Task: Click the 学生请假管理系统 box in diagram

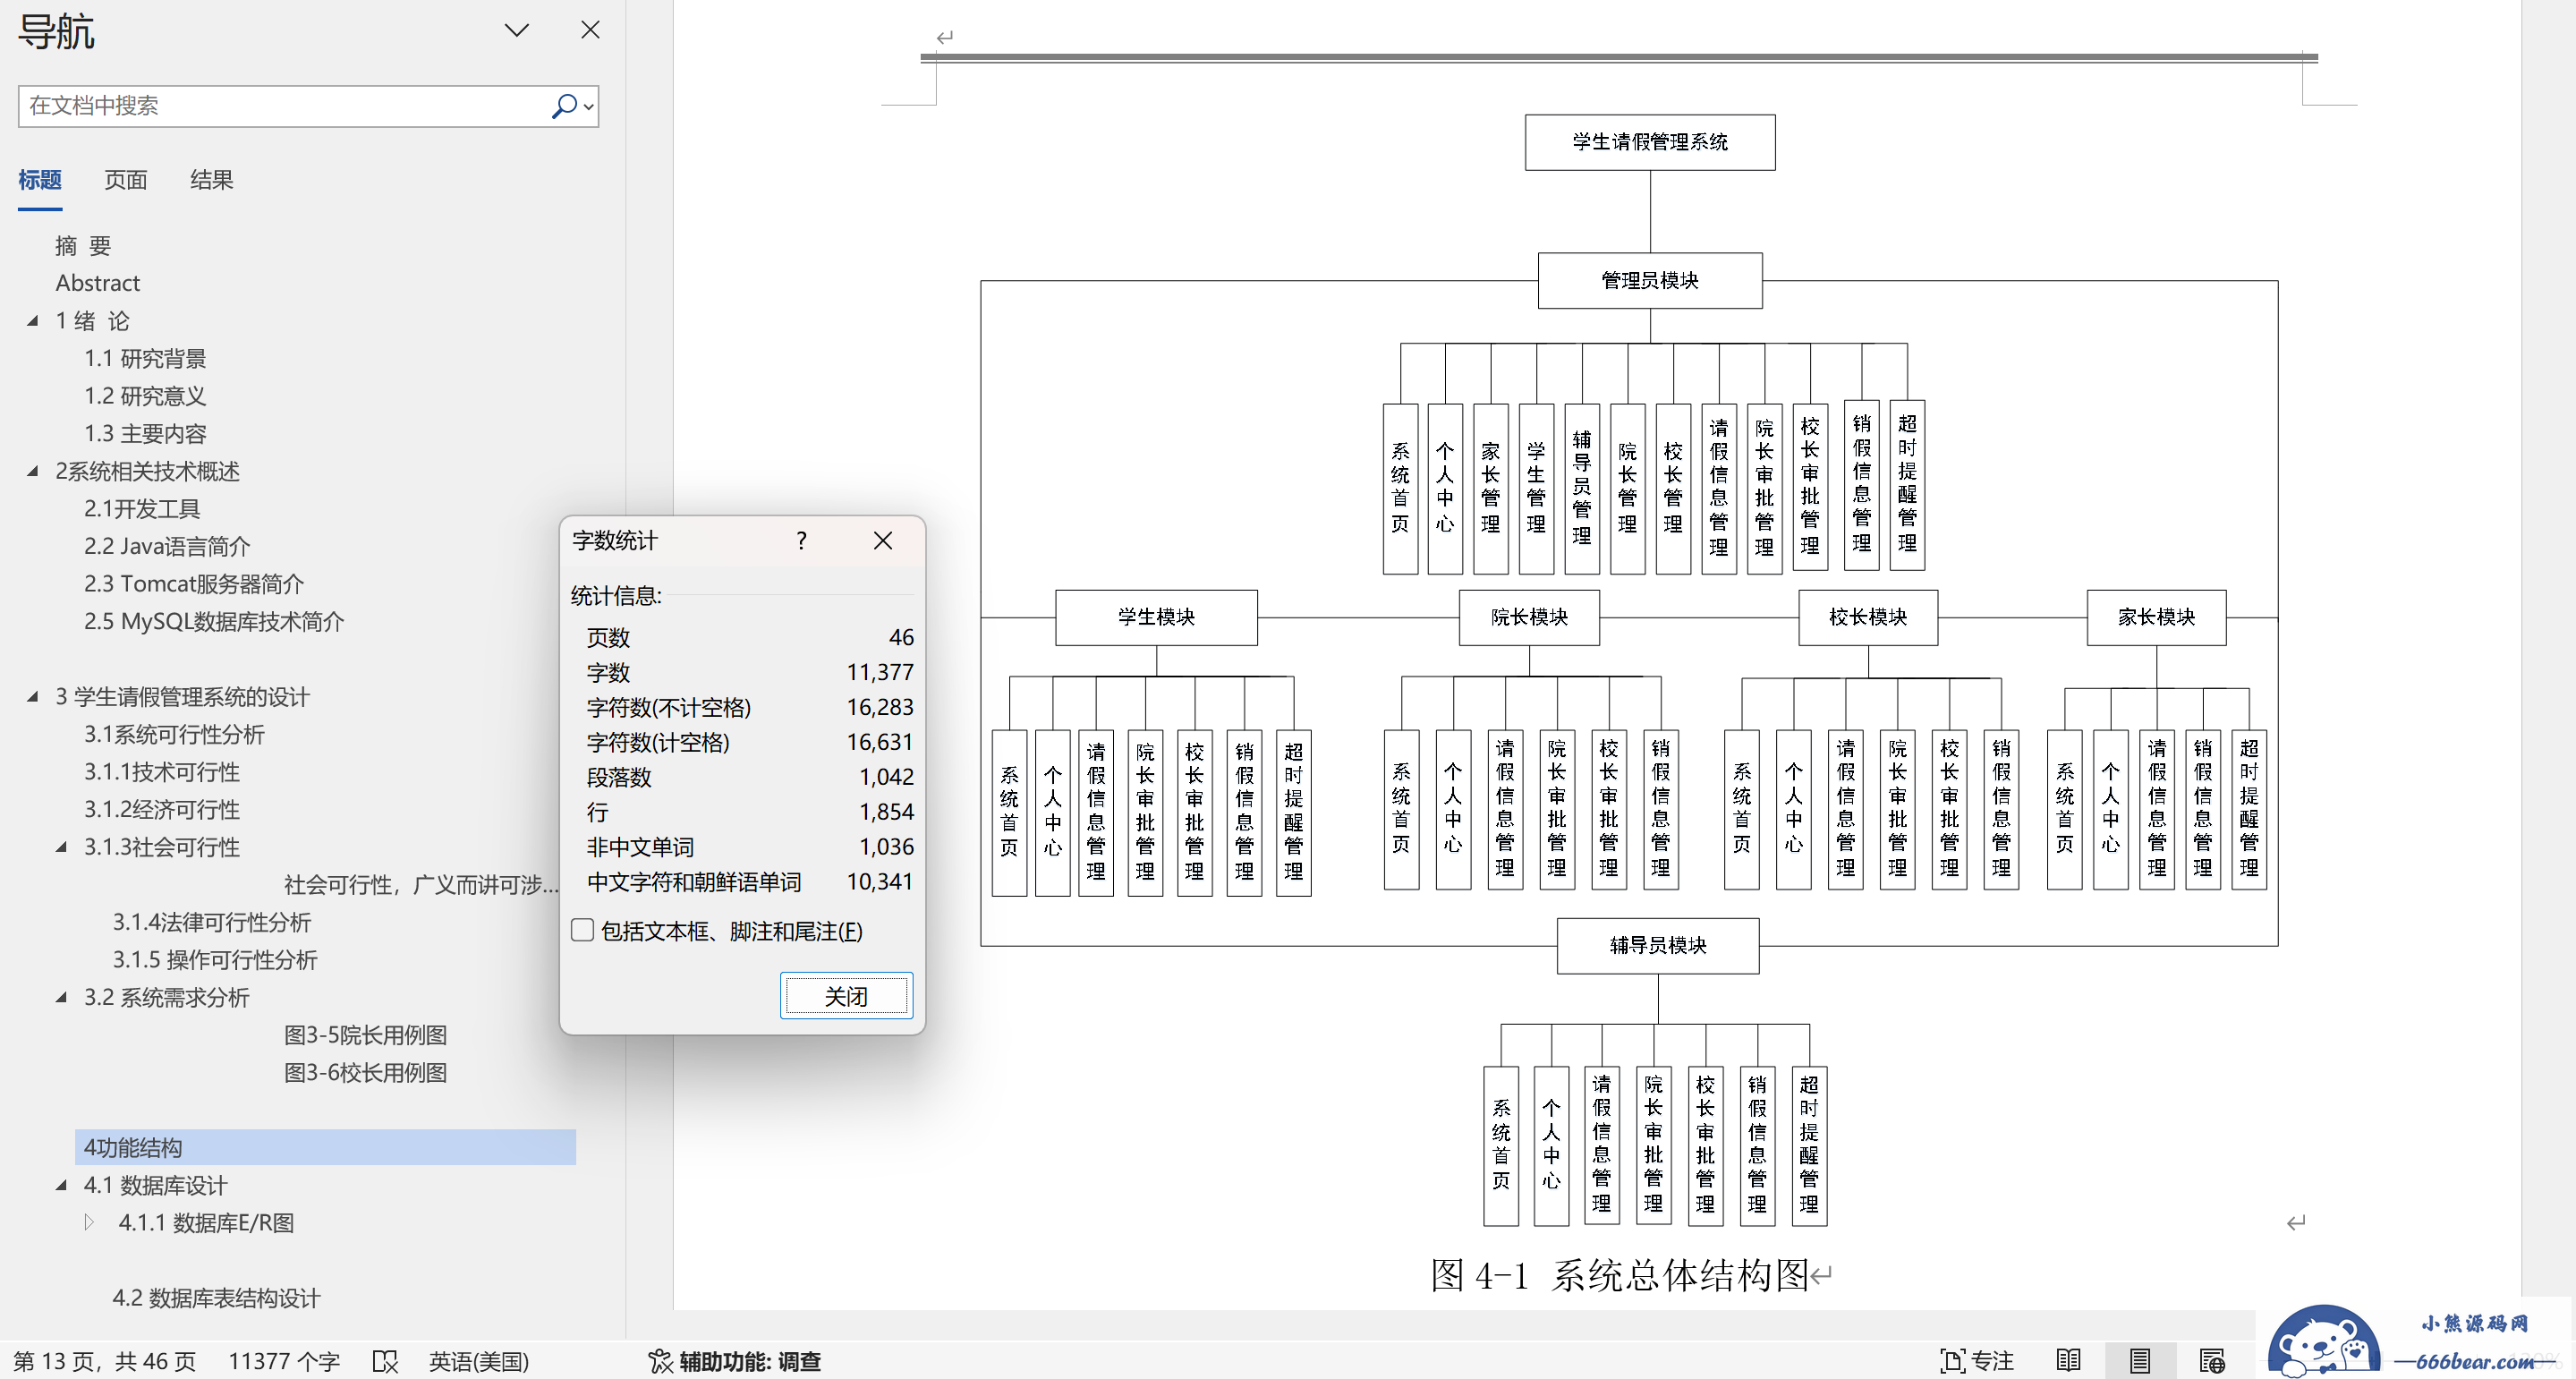Action: tap(1650, 142)
